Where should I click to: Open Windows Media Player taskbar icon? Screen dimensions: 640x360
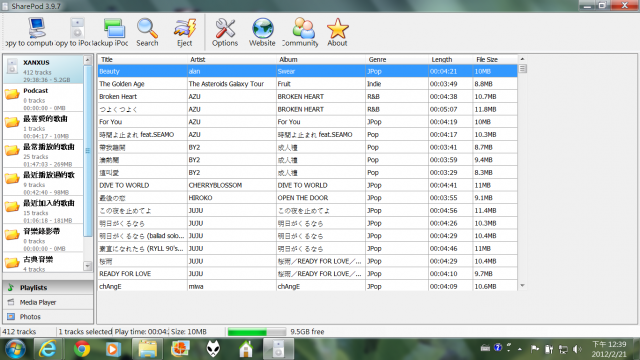[x=113, y=349]
